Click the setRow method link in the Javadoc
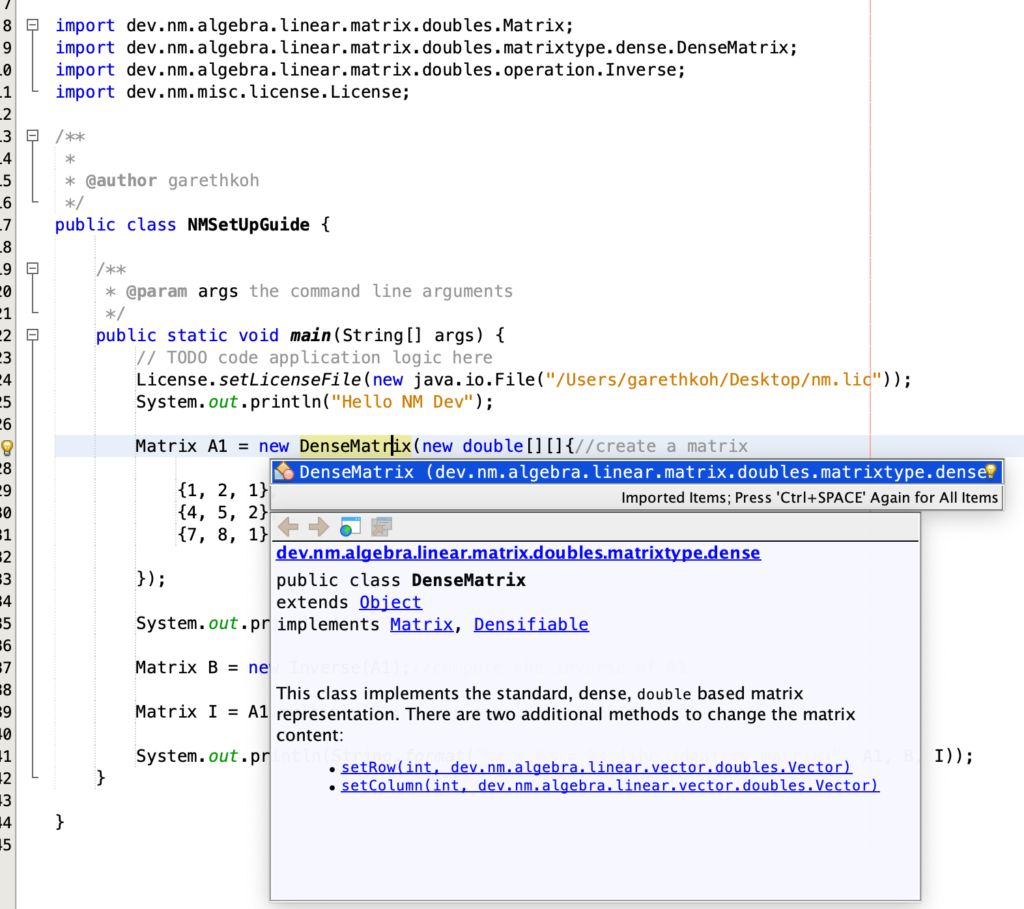1024x909 pixels. (595, 765)
